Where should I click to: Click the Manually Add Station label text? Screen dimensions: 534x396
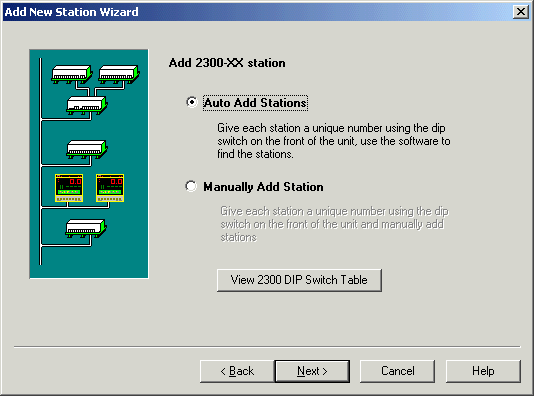coord(263,187)
